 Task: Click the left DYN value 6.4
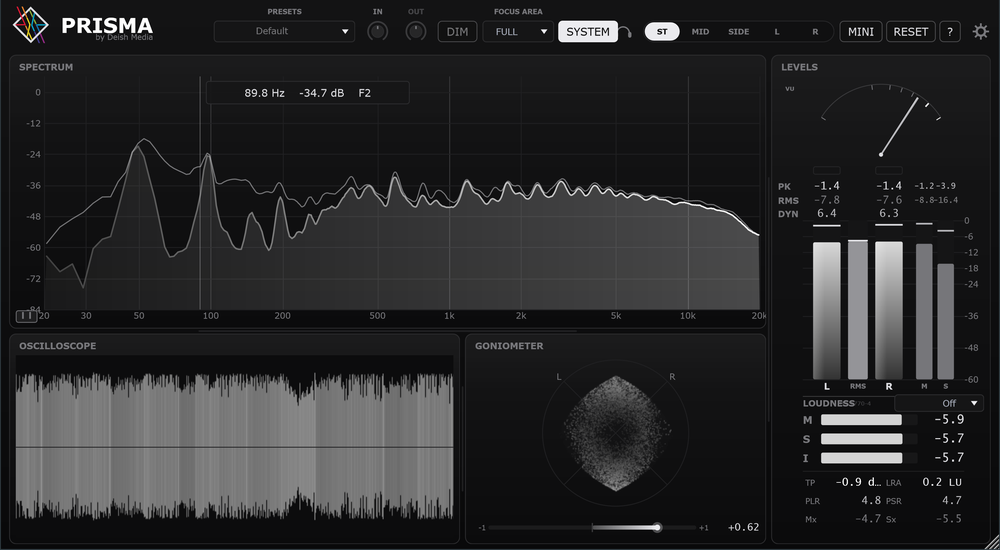[x=827, y=214]
